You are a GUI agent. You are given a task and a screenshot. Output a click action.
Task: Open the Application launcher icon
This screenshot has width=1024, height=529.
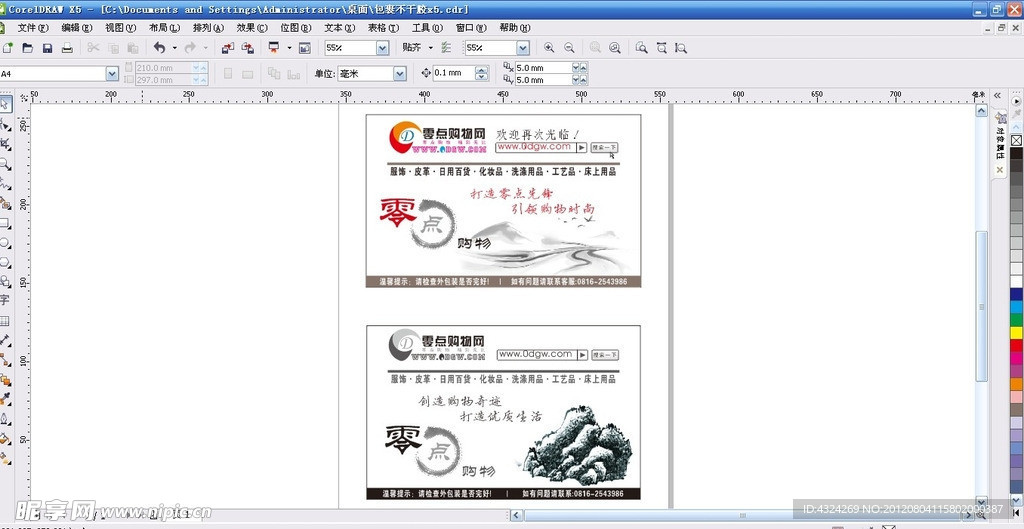pos(274,48)
